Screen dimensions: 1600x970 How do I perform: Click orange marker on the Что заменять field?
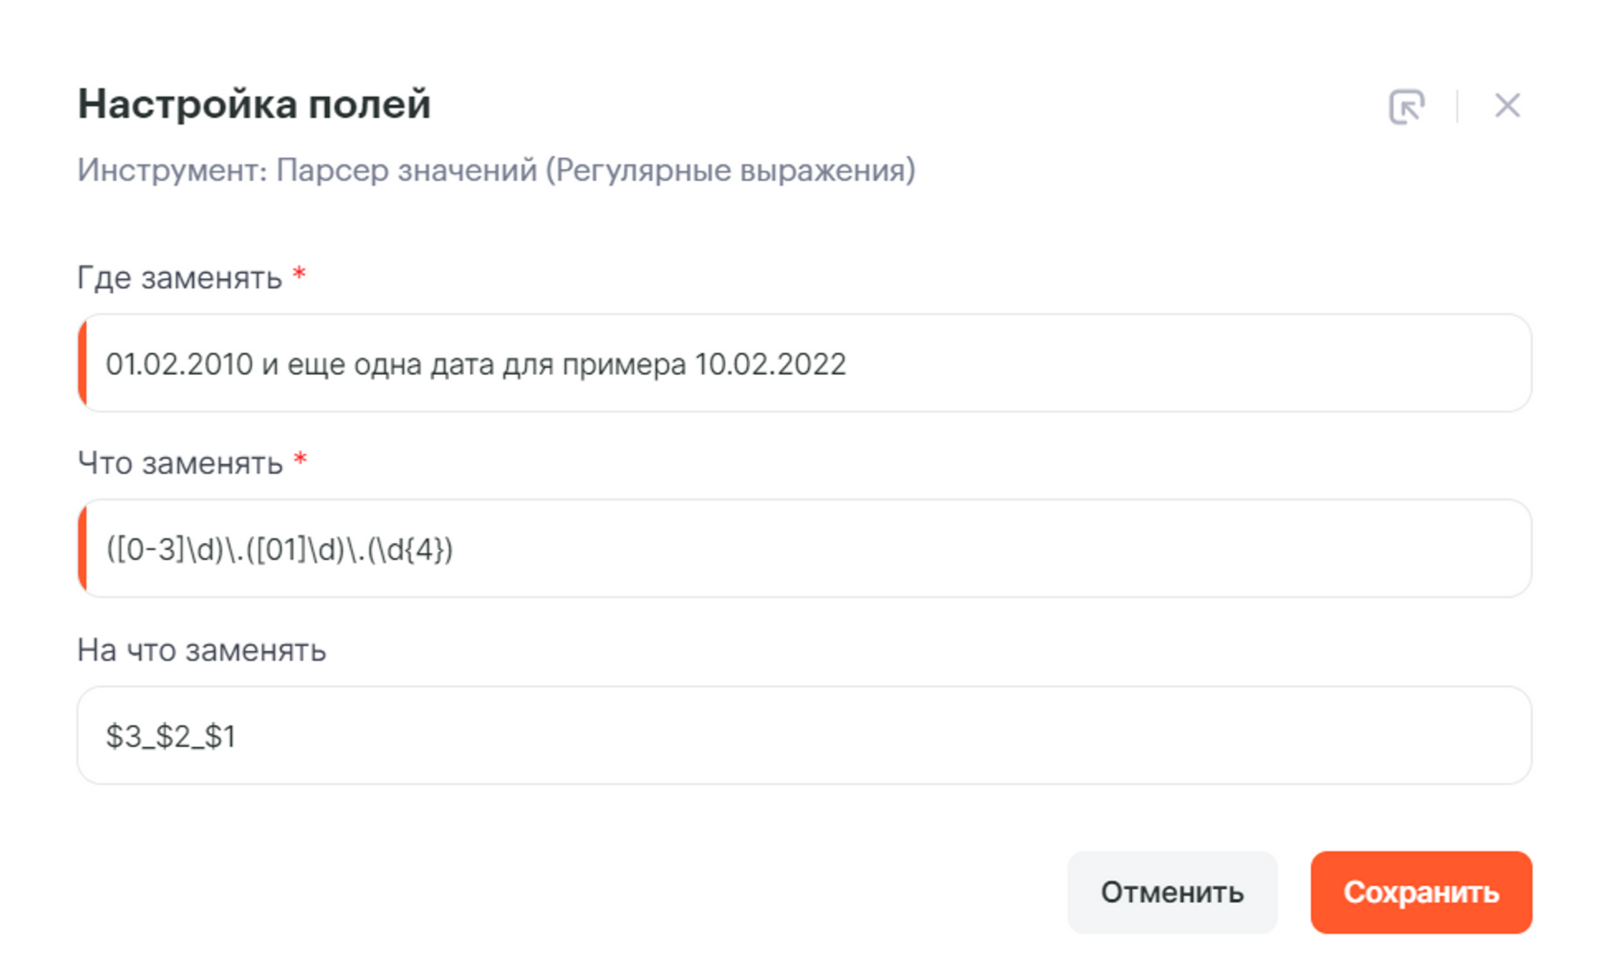pyautogui.click(x=83, y=549)
